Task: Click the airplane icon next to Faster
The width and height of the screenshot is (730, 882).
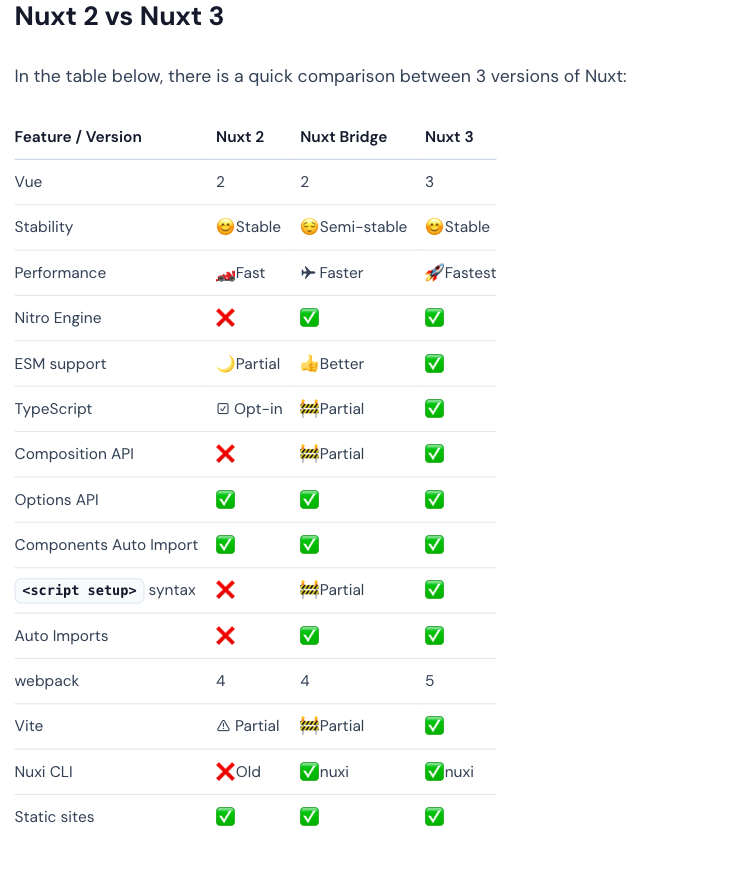Action: [x=308, y=273]
